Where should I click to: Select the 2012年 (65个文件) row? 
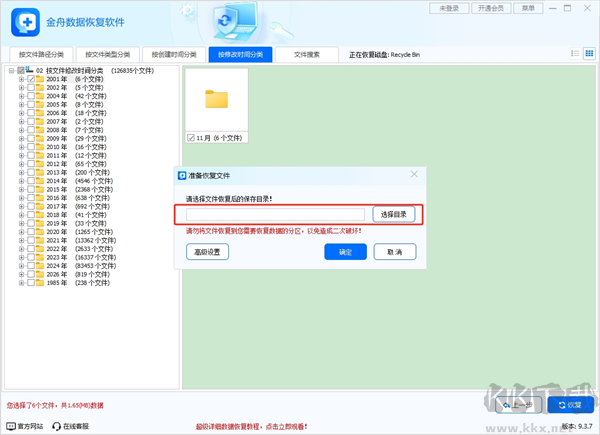pyautogui.click(x=76, y=164)
